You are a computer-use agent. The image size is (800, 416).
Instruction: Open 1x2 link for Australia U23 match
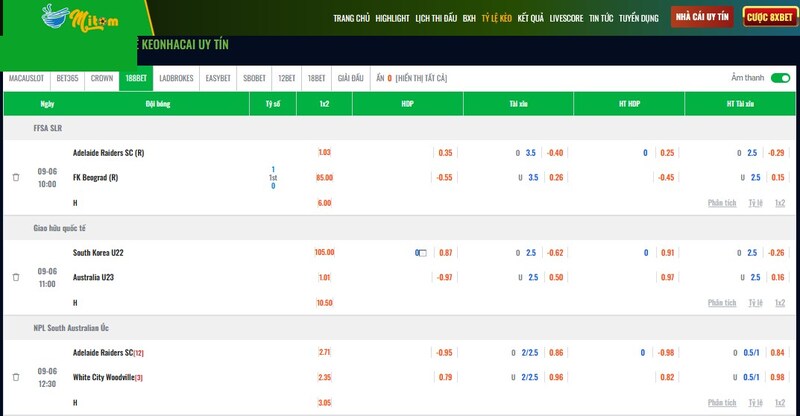point(780,303)
